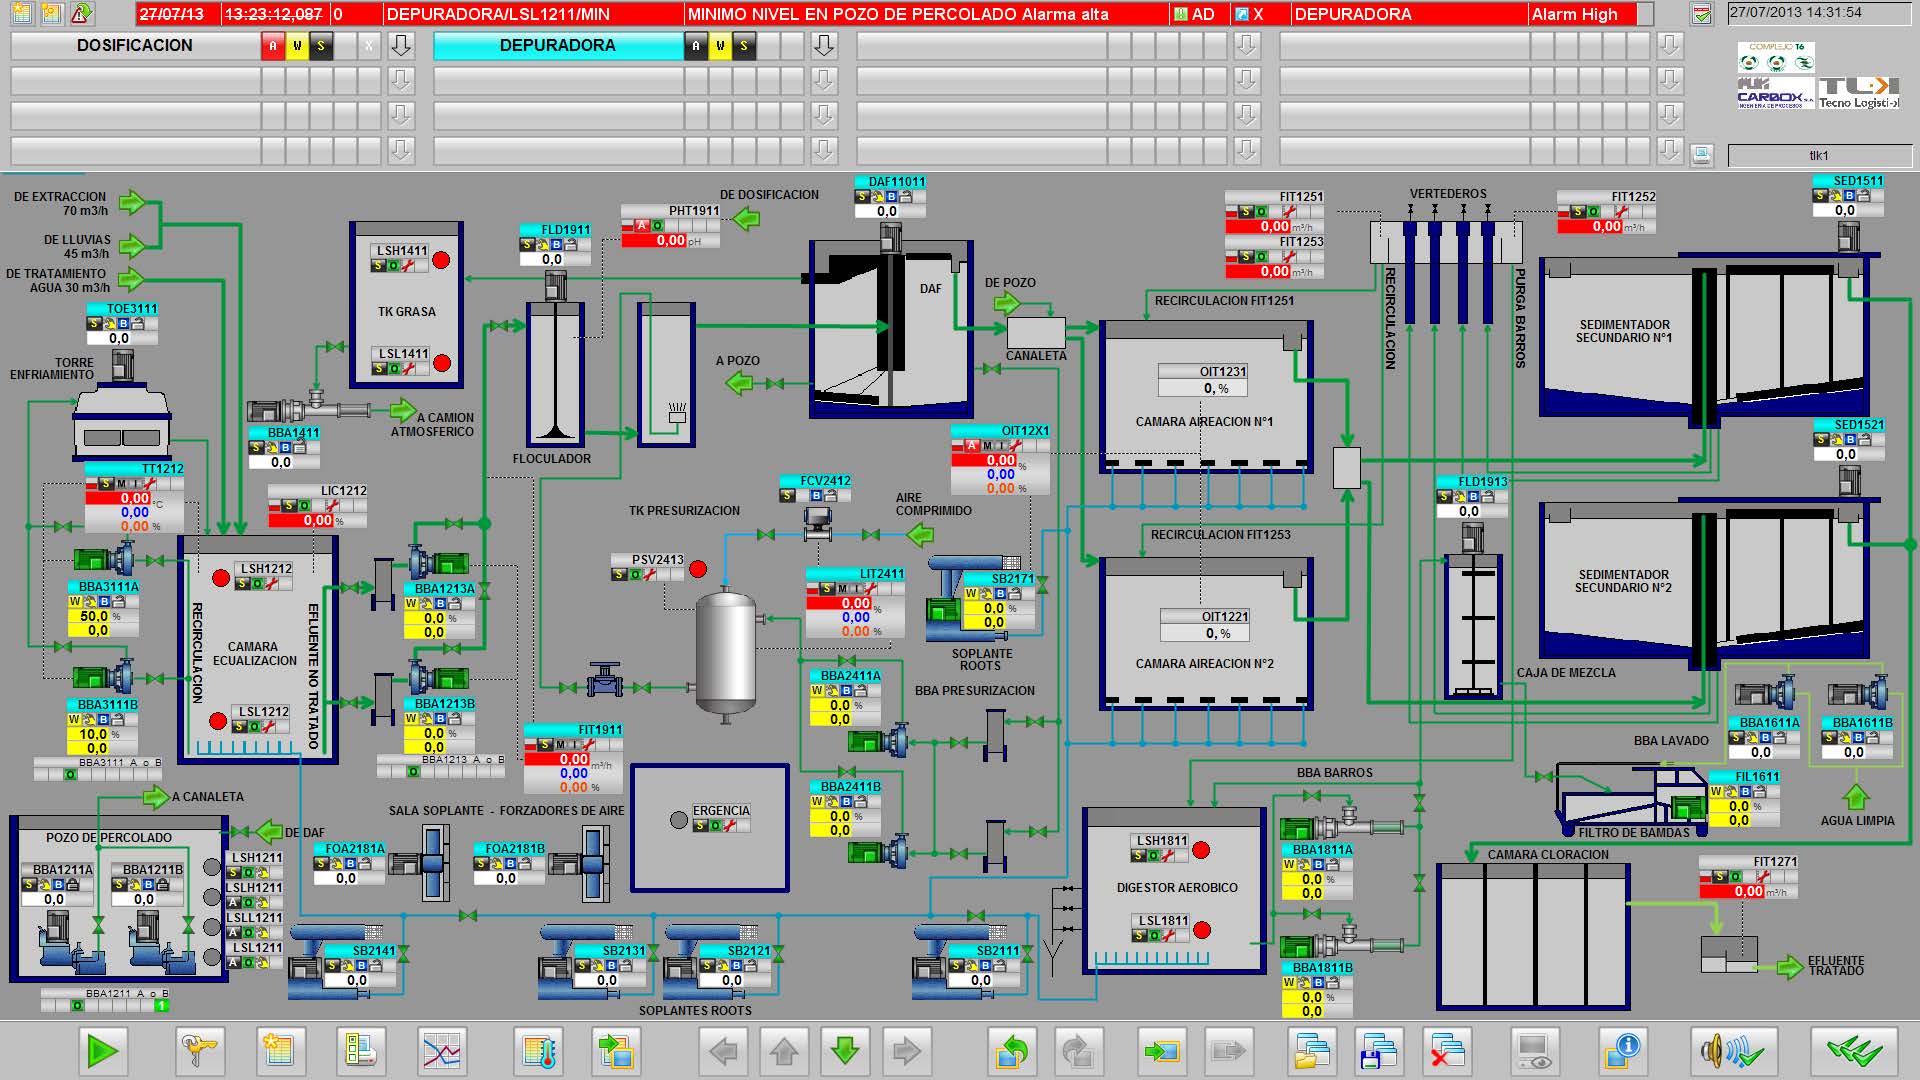Open the FIT1911 flow faceplate
The height and width of the screenshot is (1080, 1920).
coord(574,759)
